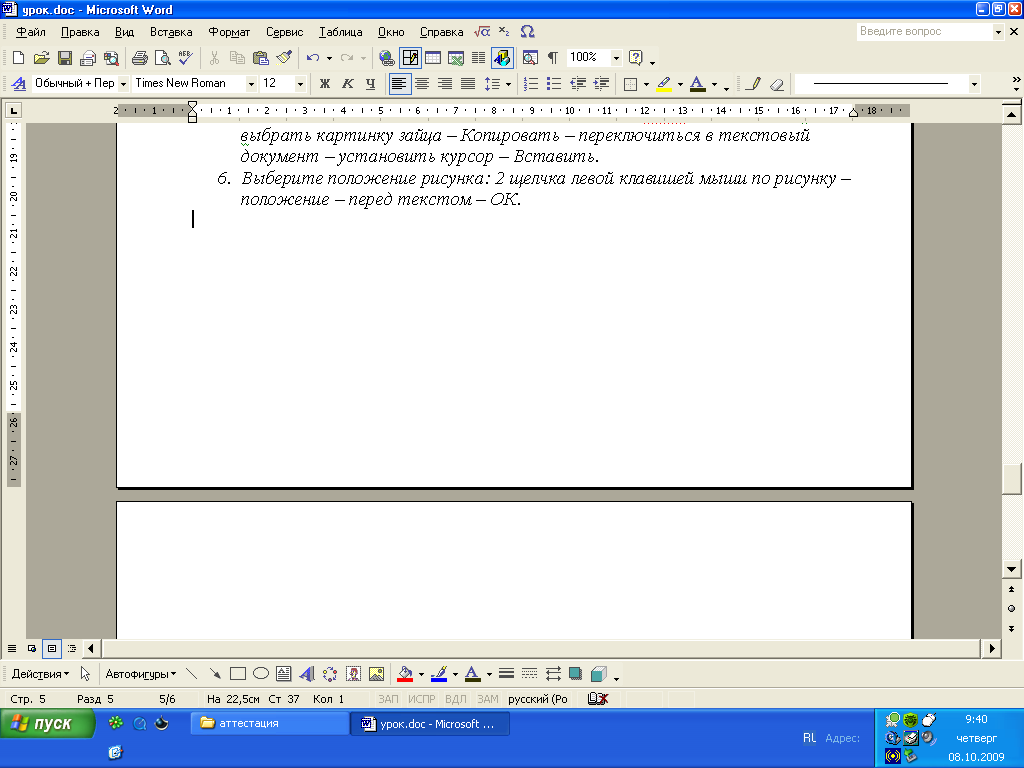Align text to the left
This screenshot has height=768, width=1024.
400,84
